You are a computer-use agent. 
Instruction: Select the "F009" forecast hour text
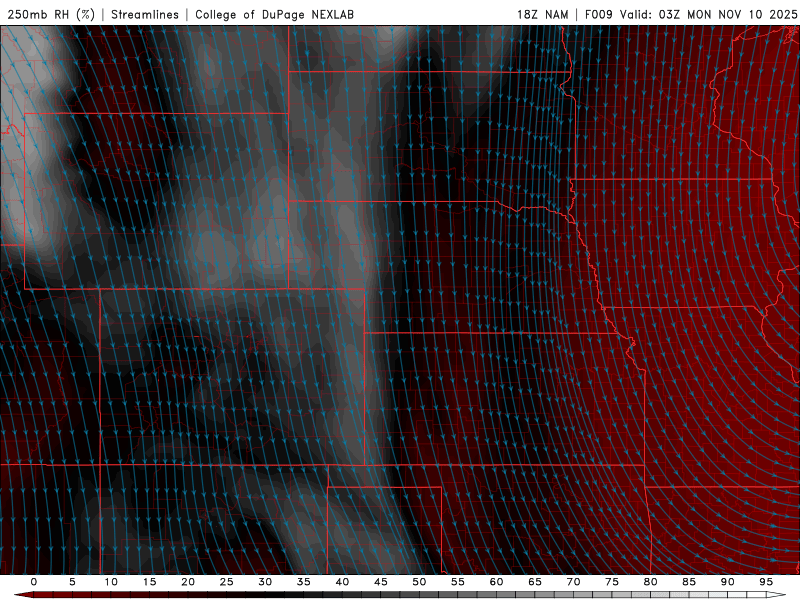598,14
